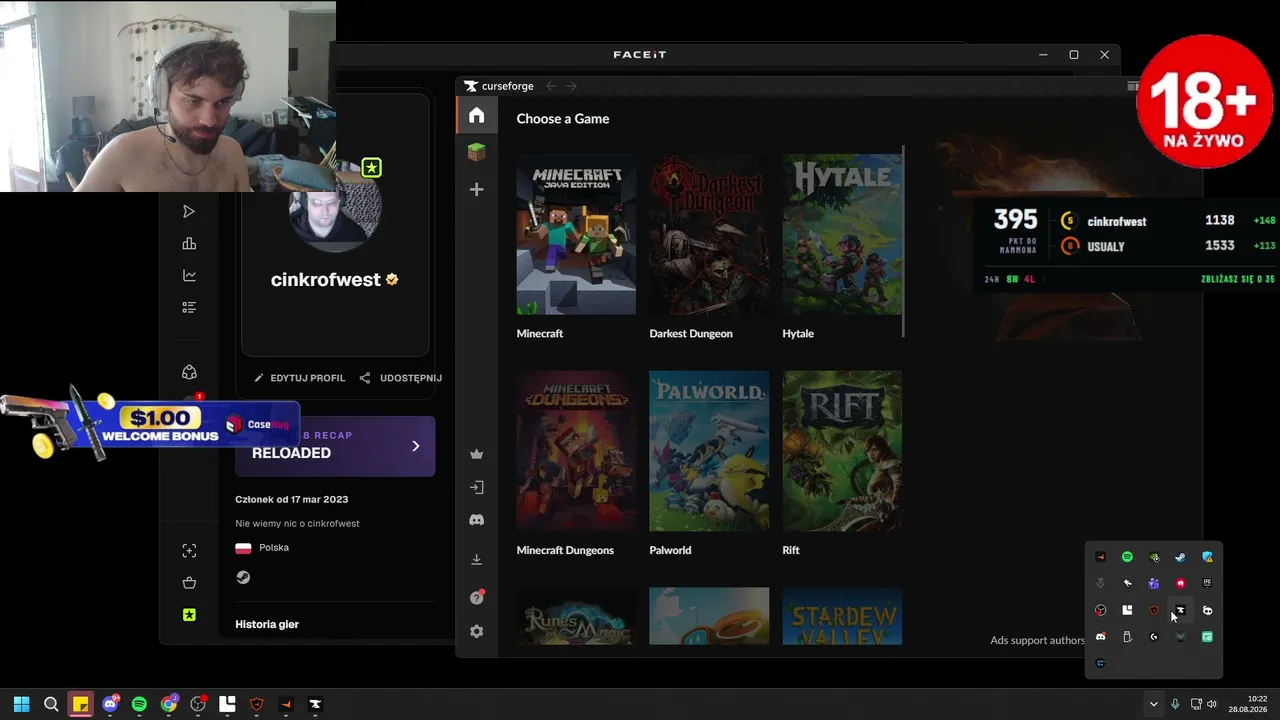Screen dimensions: 1280x720
Task: Click the Discord icon in the tray popup
Action: 1100,637
